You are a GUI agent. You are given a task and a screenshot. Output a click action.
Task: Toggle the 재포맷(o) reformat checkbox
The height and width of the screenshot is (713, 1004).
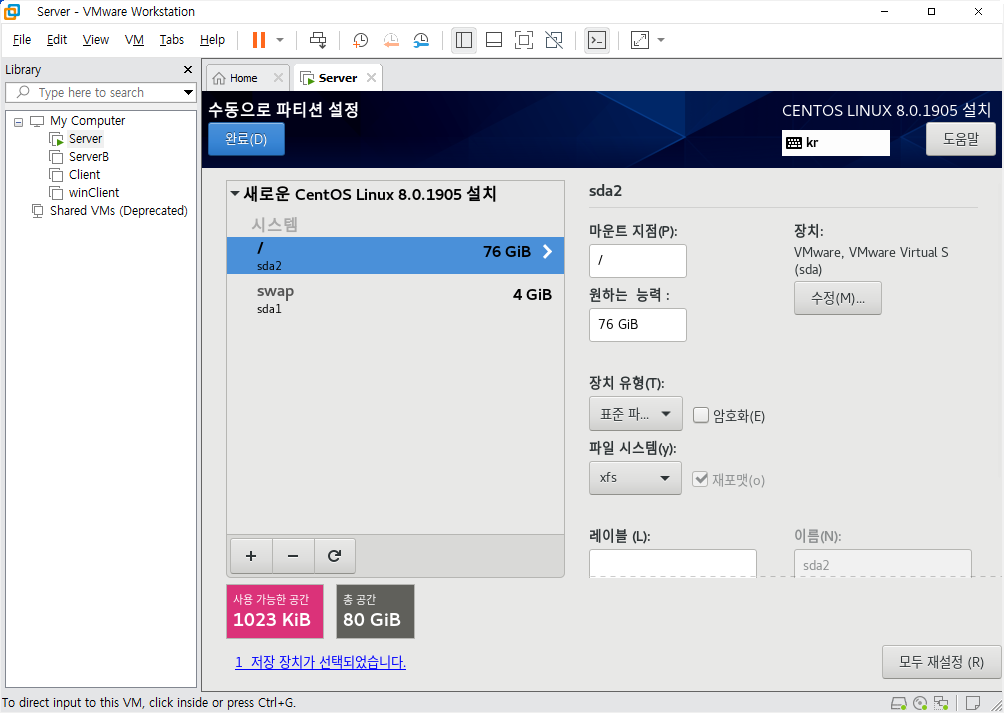700,479
